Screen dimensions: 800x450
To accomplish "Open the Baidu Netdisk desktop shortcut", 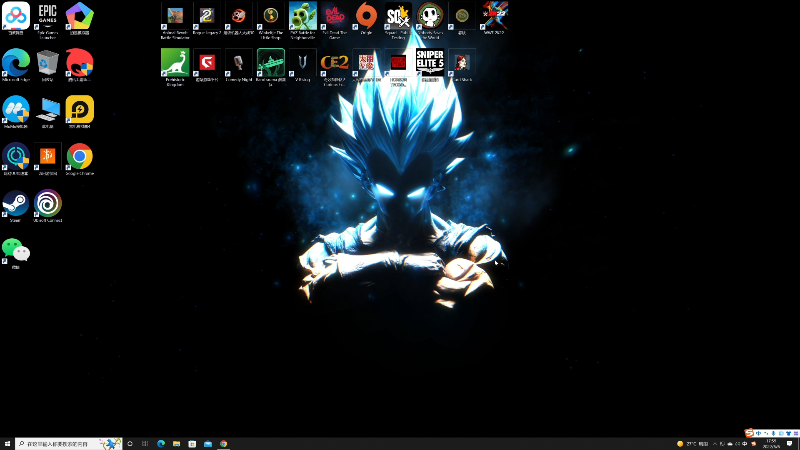I will click(16, 19).
